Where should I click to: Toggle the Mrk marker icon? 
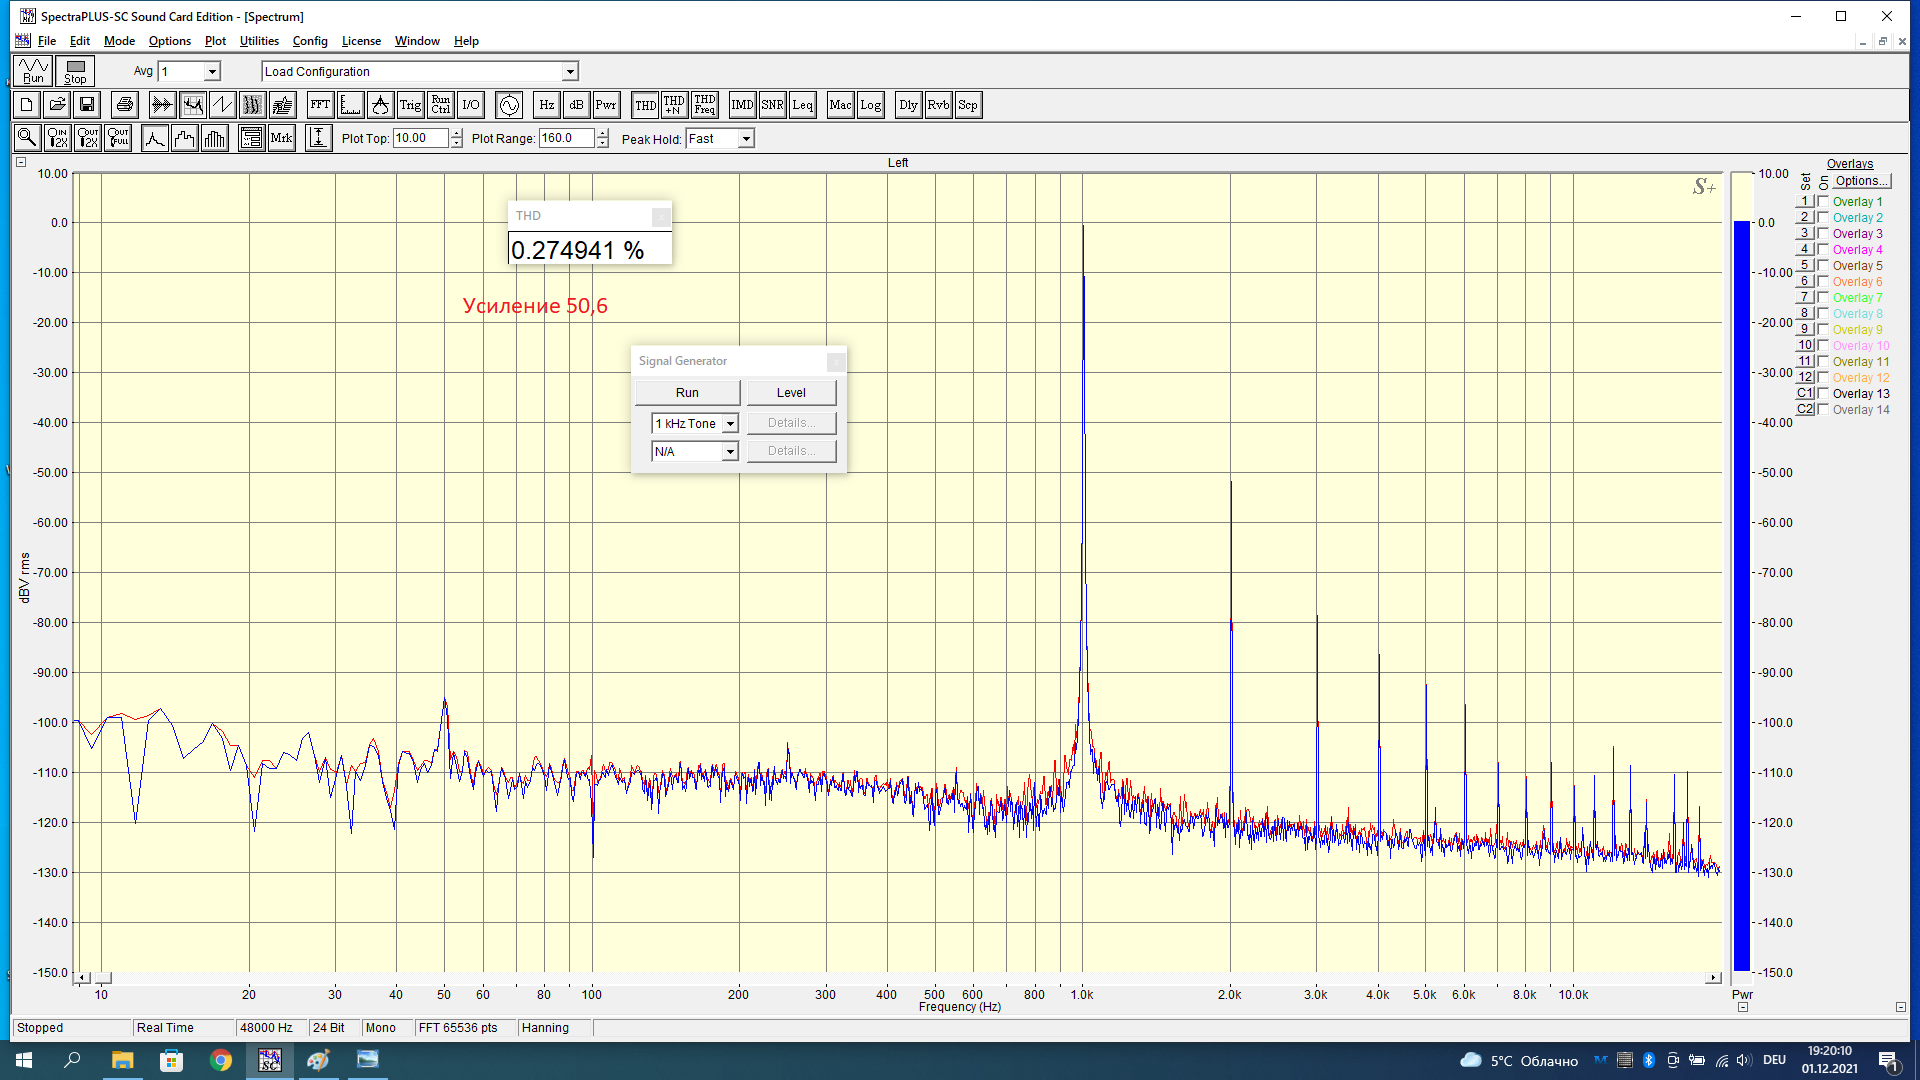coord(281,138)
